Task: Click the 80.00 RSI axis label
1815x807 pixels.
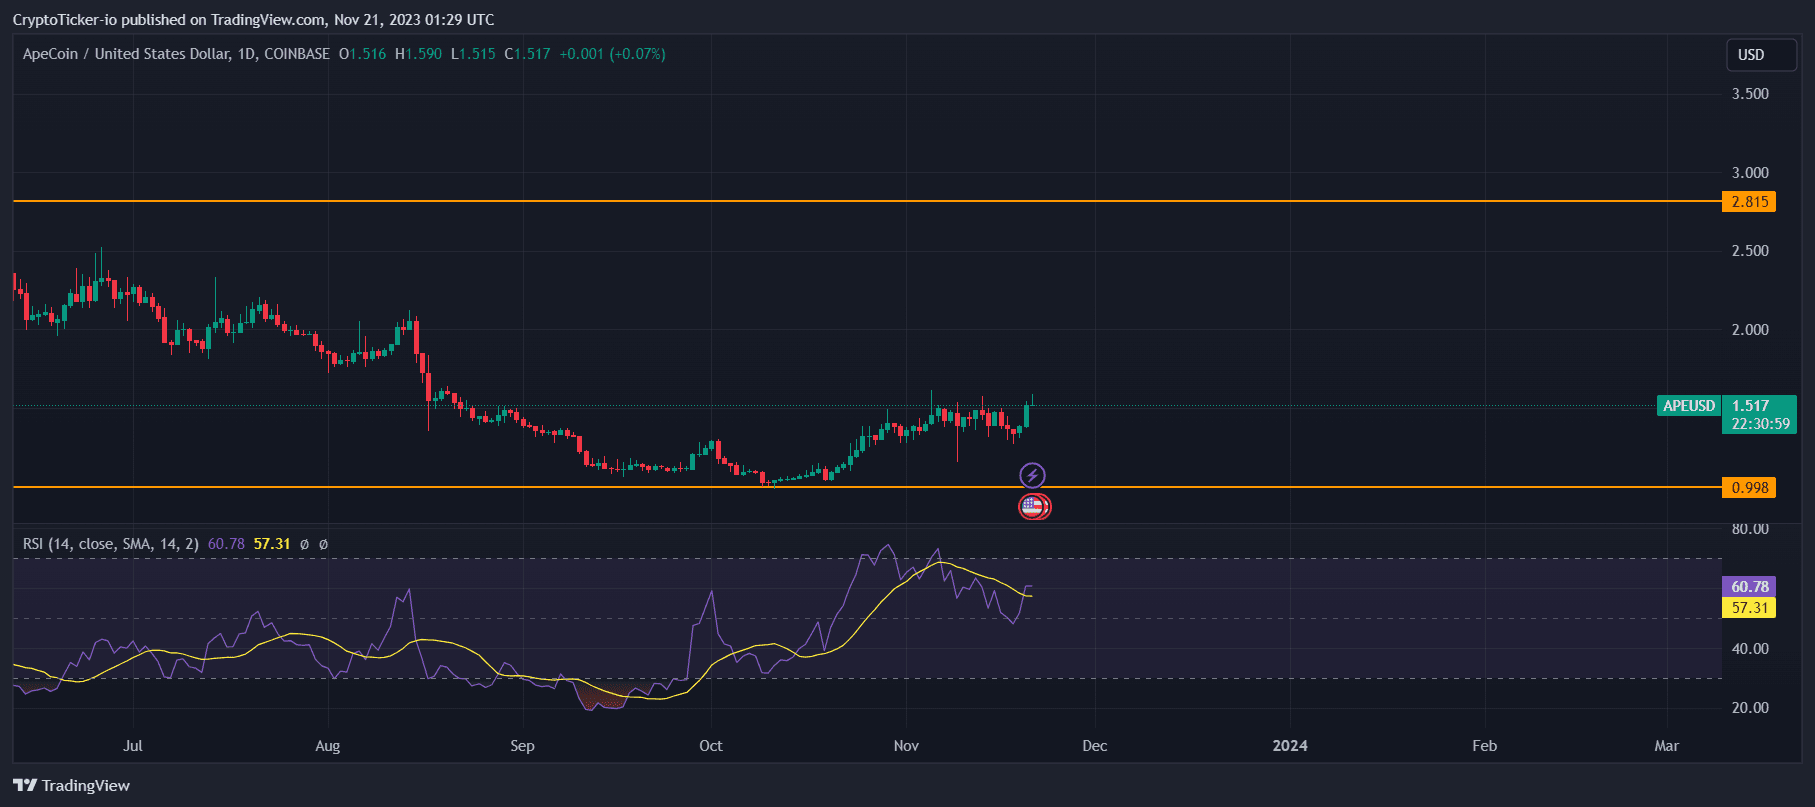Action: (1750, 529)
